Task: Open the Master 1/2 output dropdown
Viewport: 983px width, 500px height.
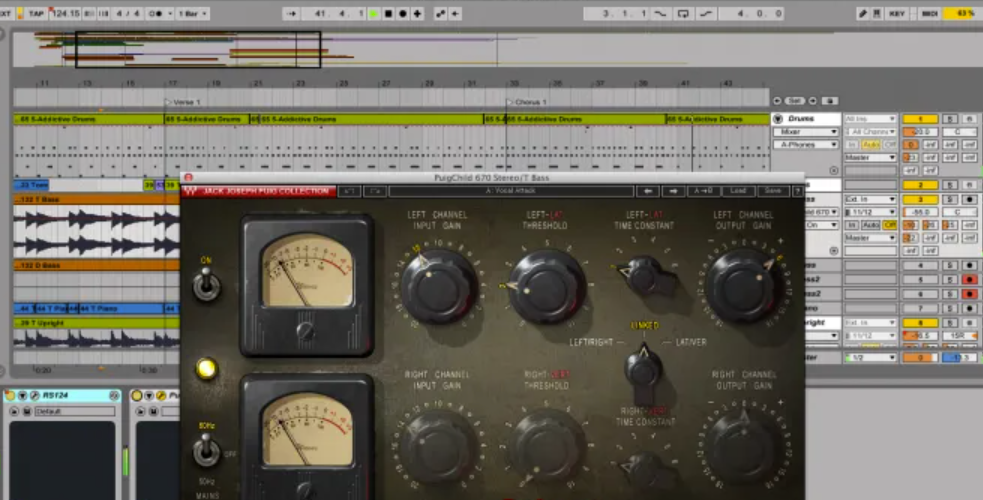Action: coord(870,357)
